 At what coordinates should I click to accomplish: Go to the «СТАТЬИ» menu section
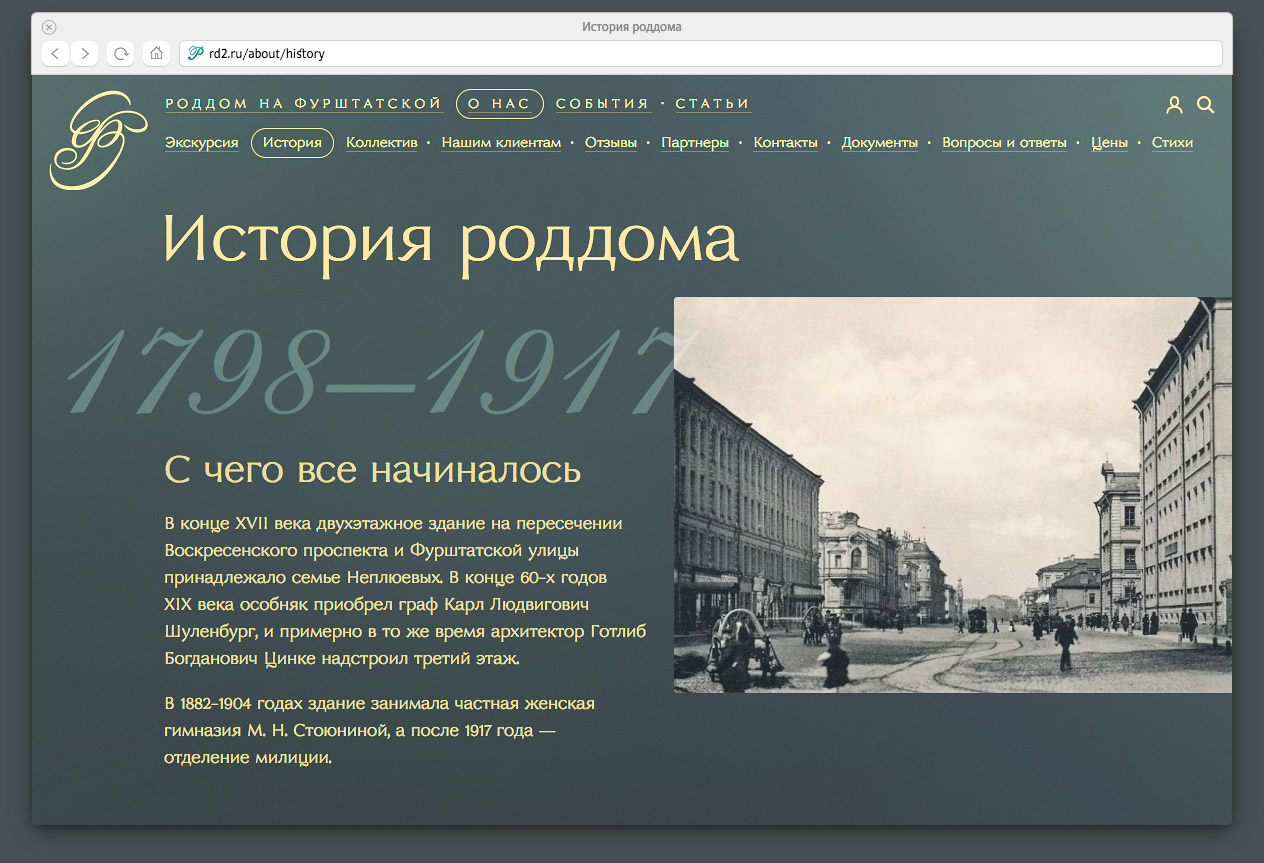[712, 104]
